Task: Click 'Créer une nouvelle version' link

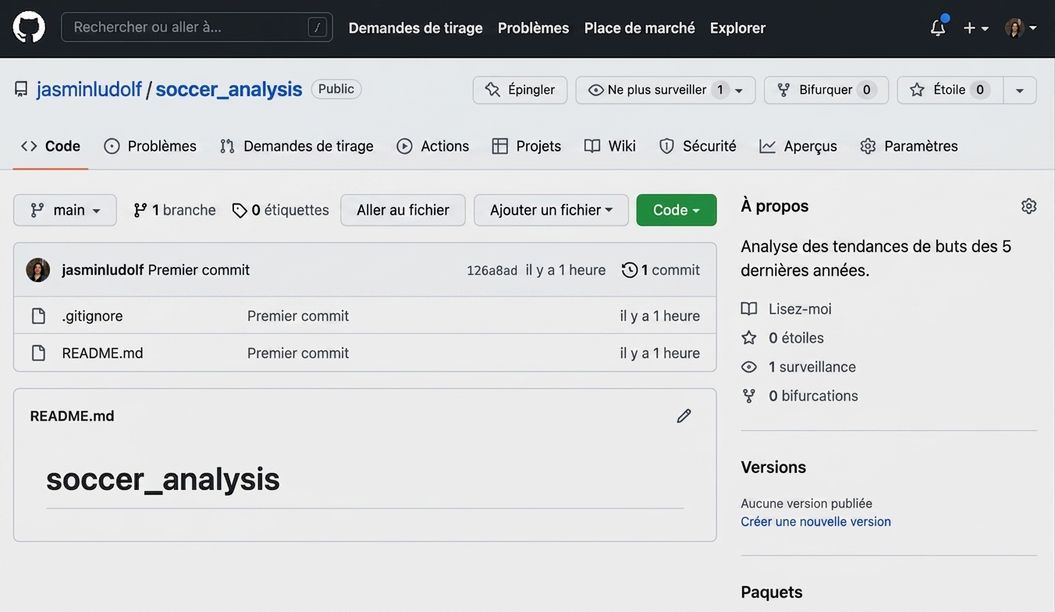Action: coord(815,521)
